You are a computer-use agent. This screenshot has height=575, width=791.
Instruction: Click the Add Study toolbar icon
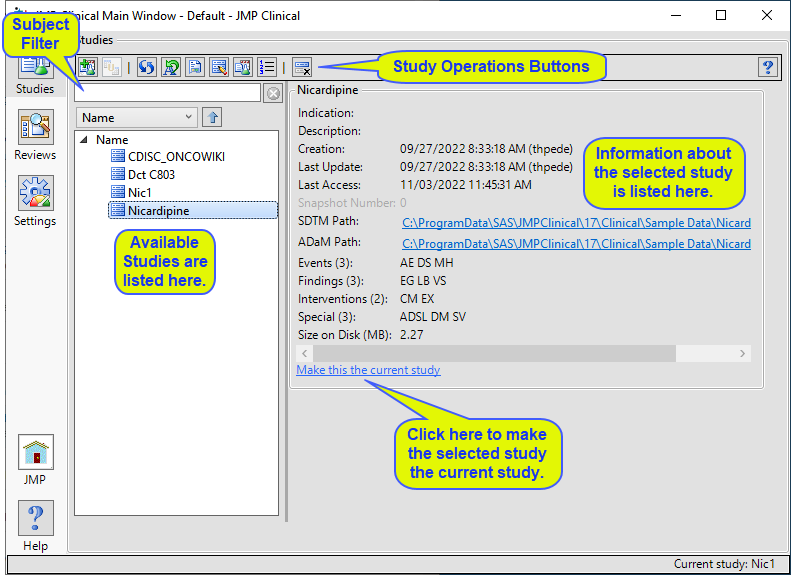coord(87,67)
